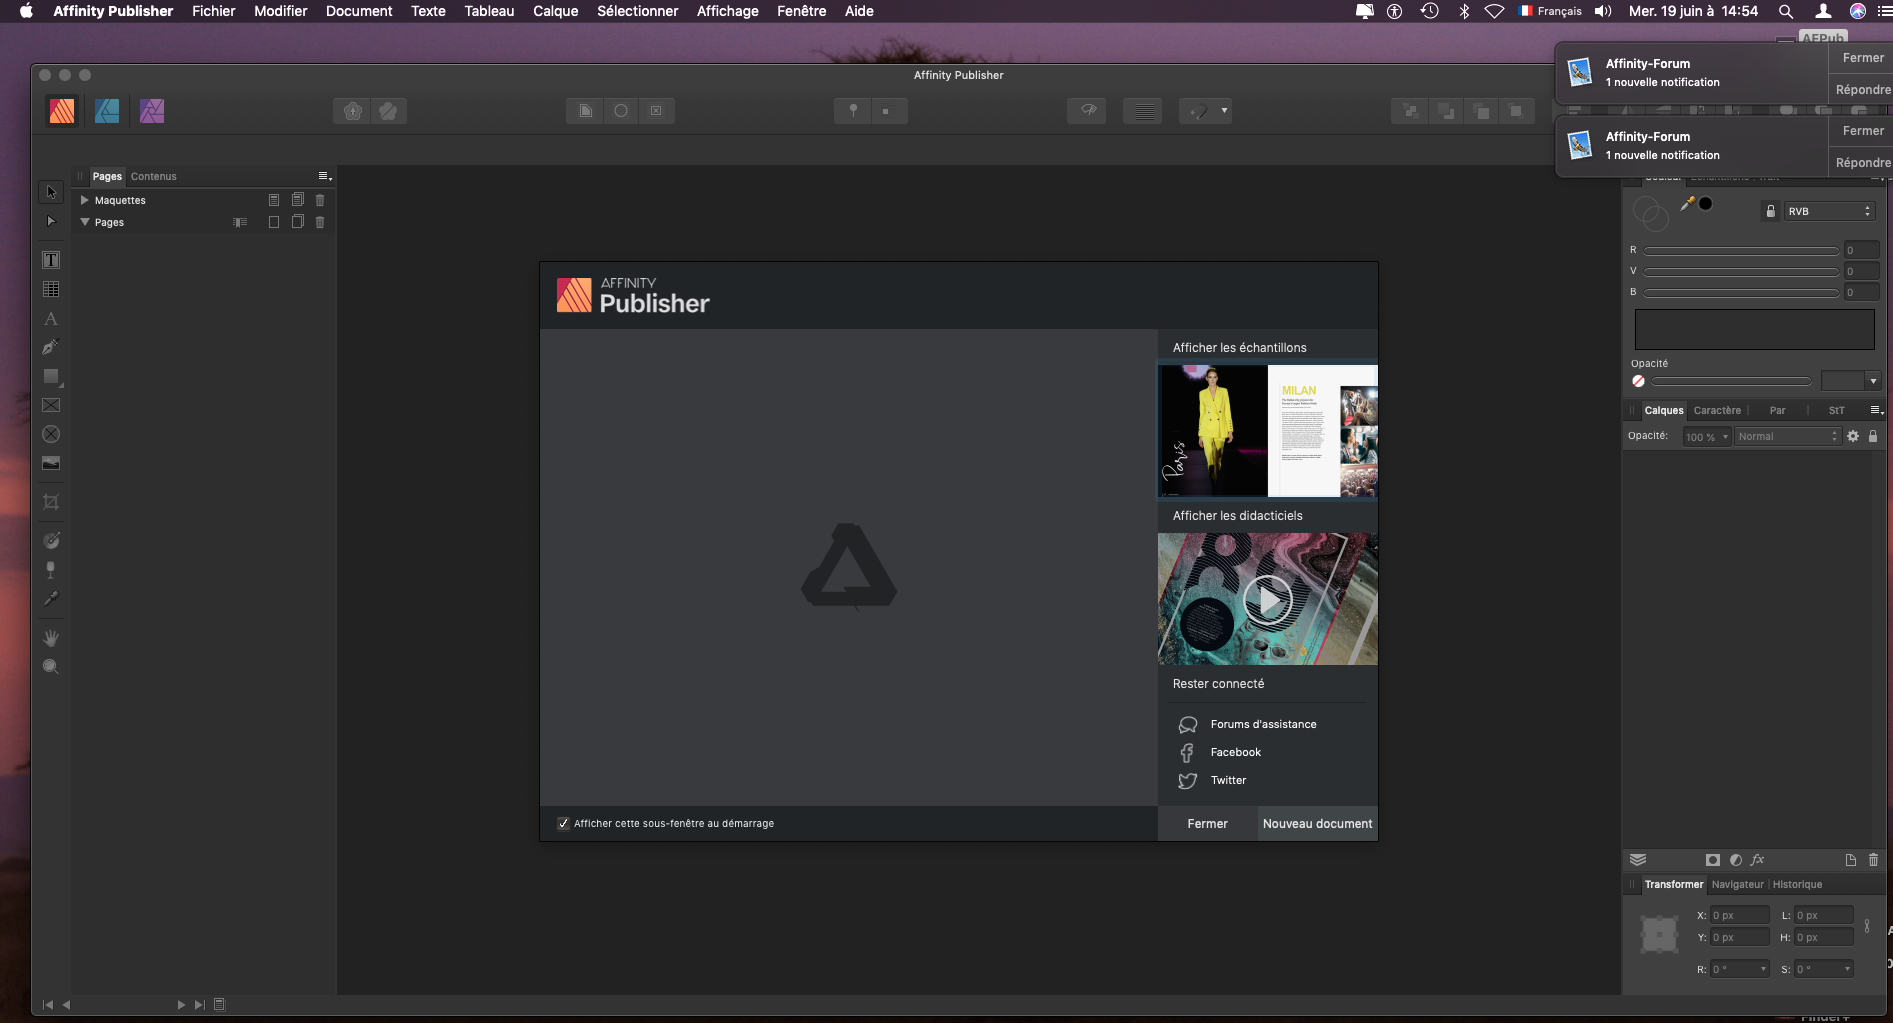Select the View hand tool
This screenshot has height=1023, width=1893.
tap(51, 637)
